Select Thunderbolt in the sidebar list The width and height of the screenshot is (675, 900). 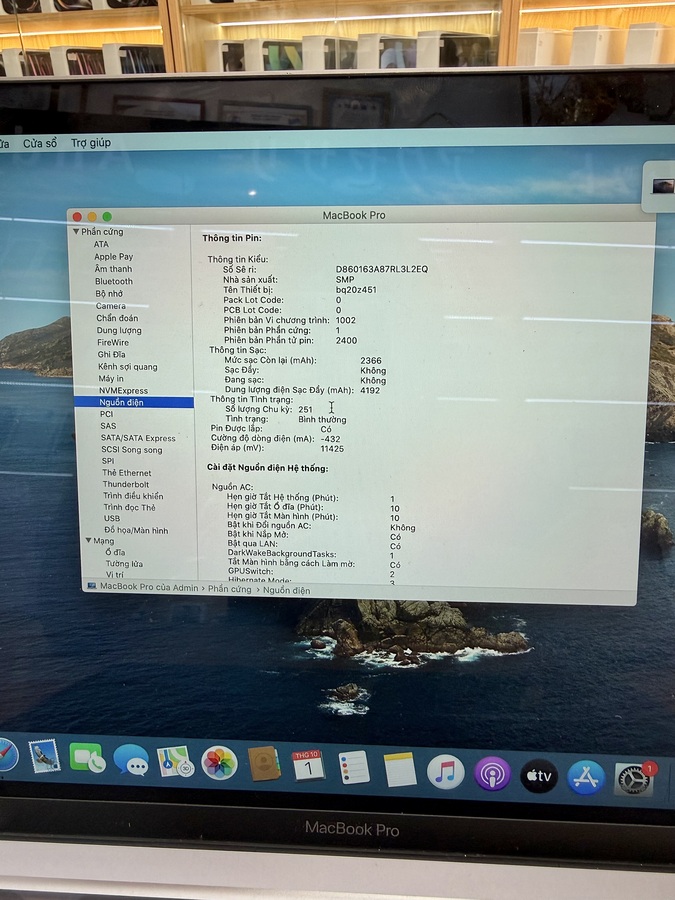(125, 484)
